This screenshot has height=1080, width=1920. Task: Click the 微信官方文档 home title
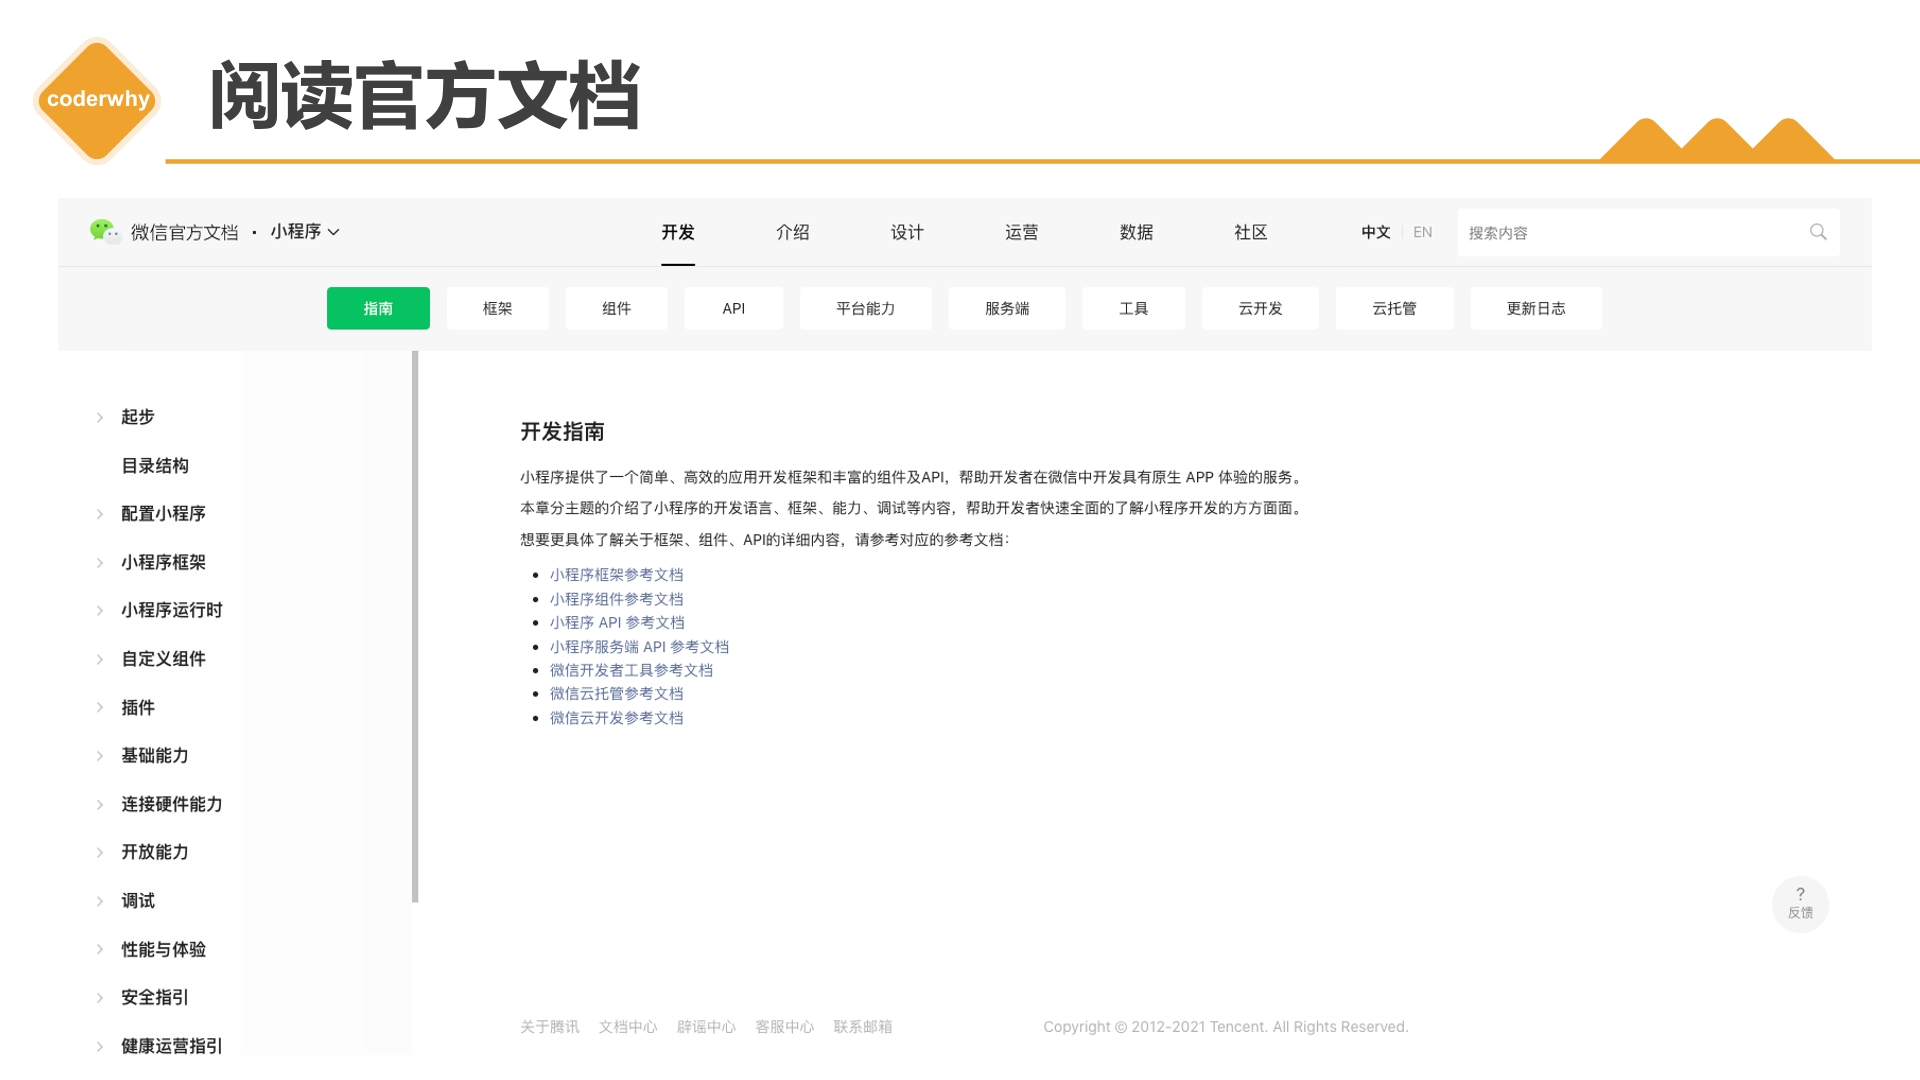pyautogui.click(x=185, y=232)
